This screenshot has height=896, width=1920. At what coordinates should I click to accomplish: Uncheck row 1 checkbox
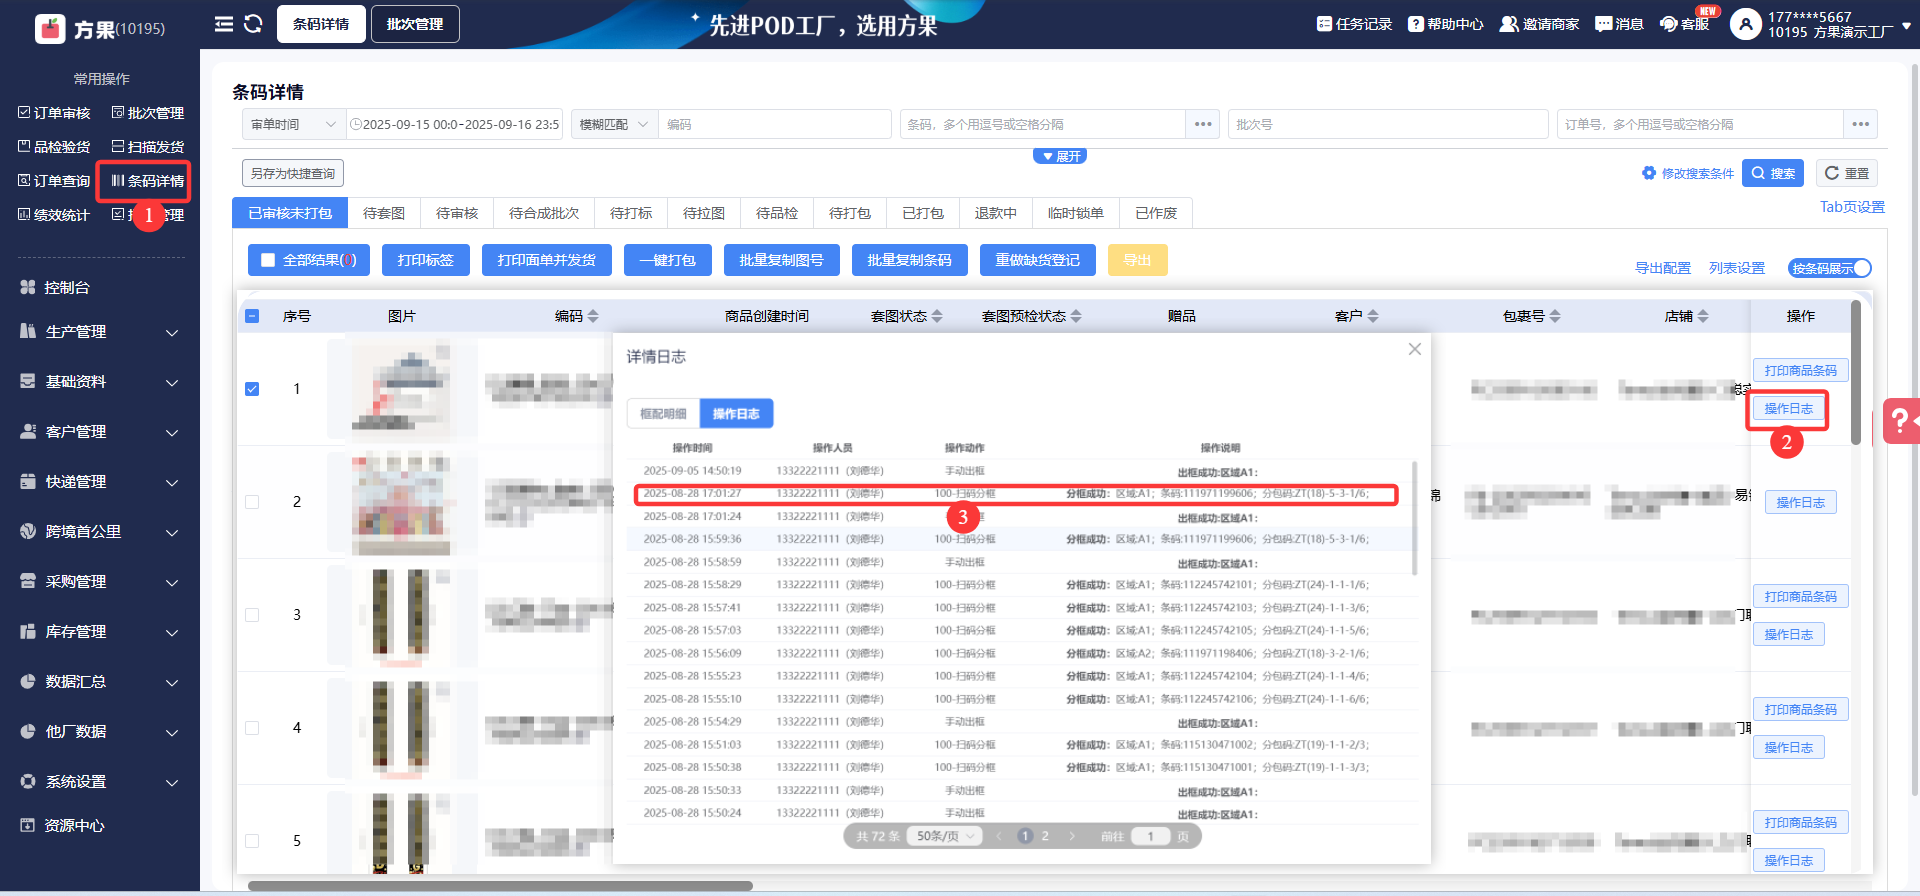tap(252, 389)
